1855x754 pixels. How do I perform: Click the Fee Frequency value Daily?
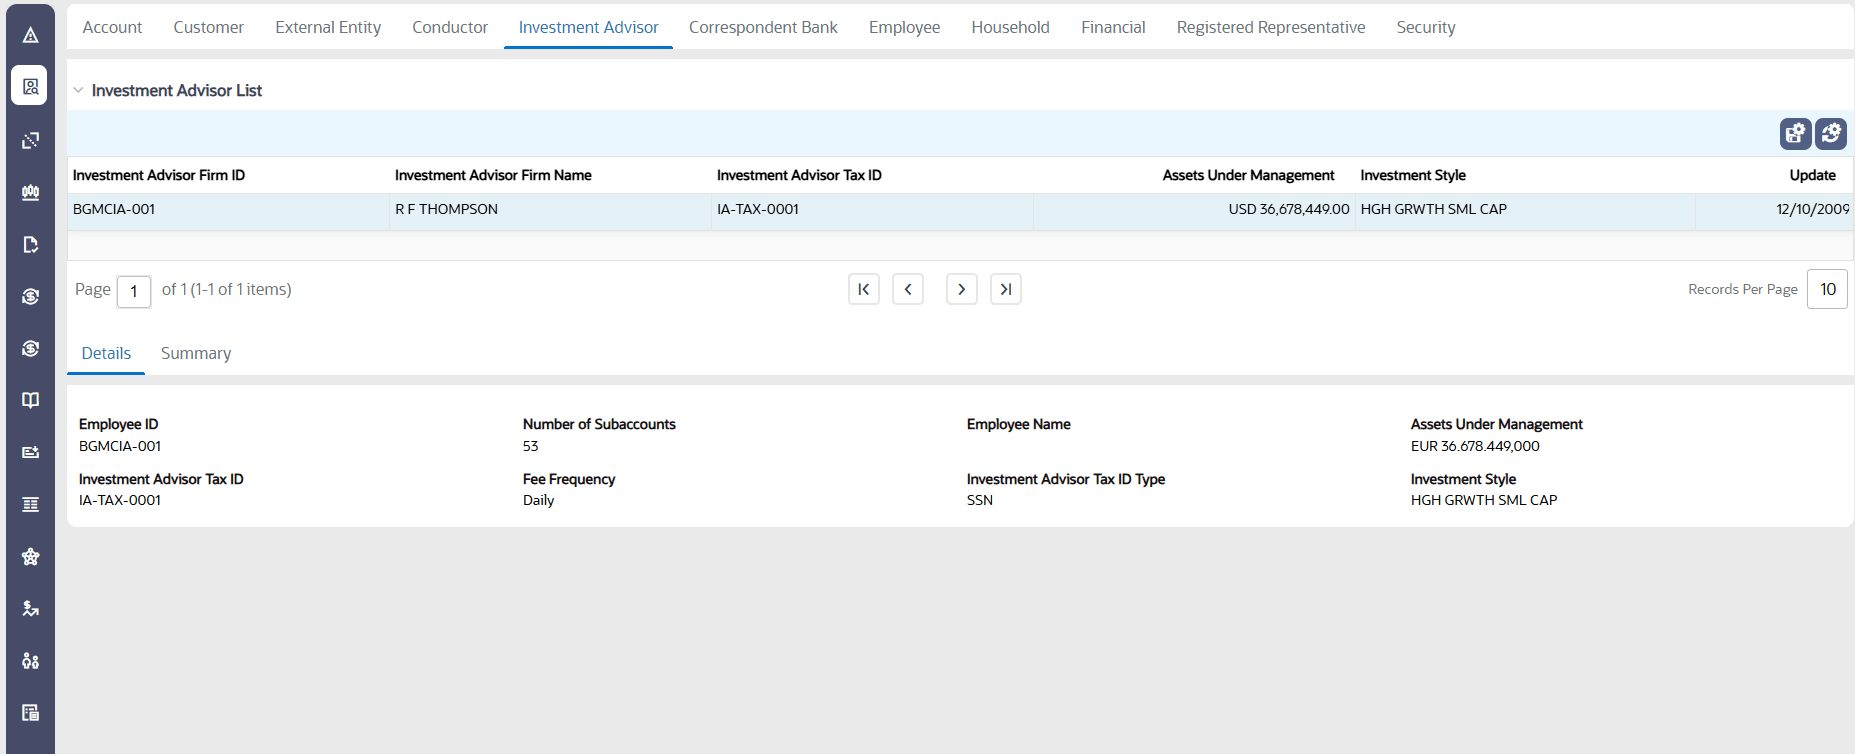(x=538, y=500)
